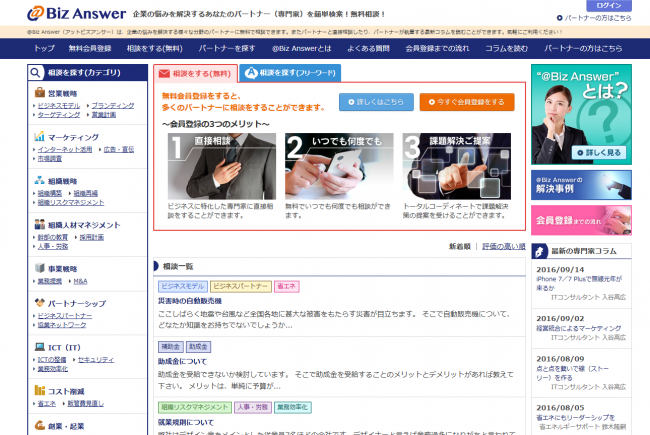Open the 災害時の自動販売機 consultation title
Viewport: 650px width, 435px height.
coord(190,301)
